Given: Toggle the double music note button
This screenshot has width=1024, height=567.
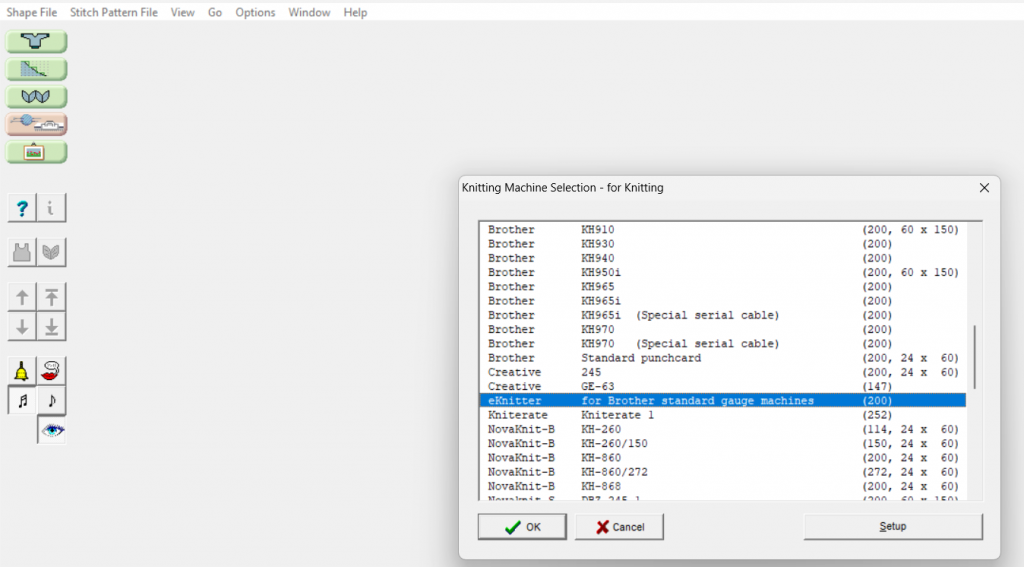Looking at the screenshot, I should [22, 401].
